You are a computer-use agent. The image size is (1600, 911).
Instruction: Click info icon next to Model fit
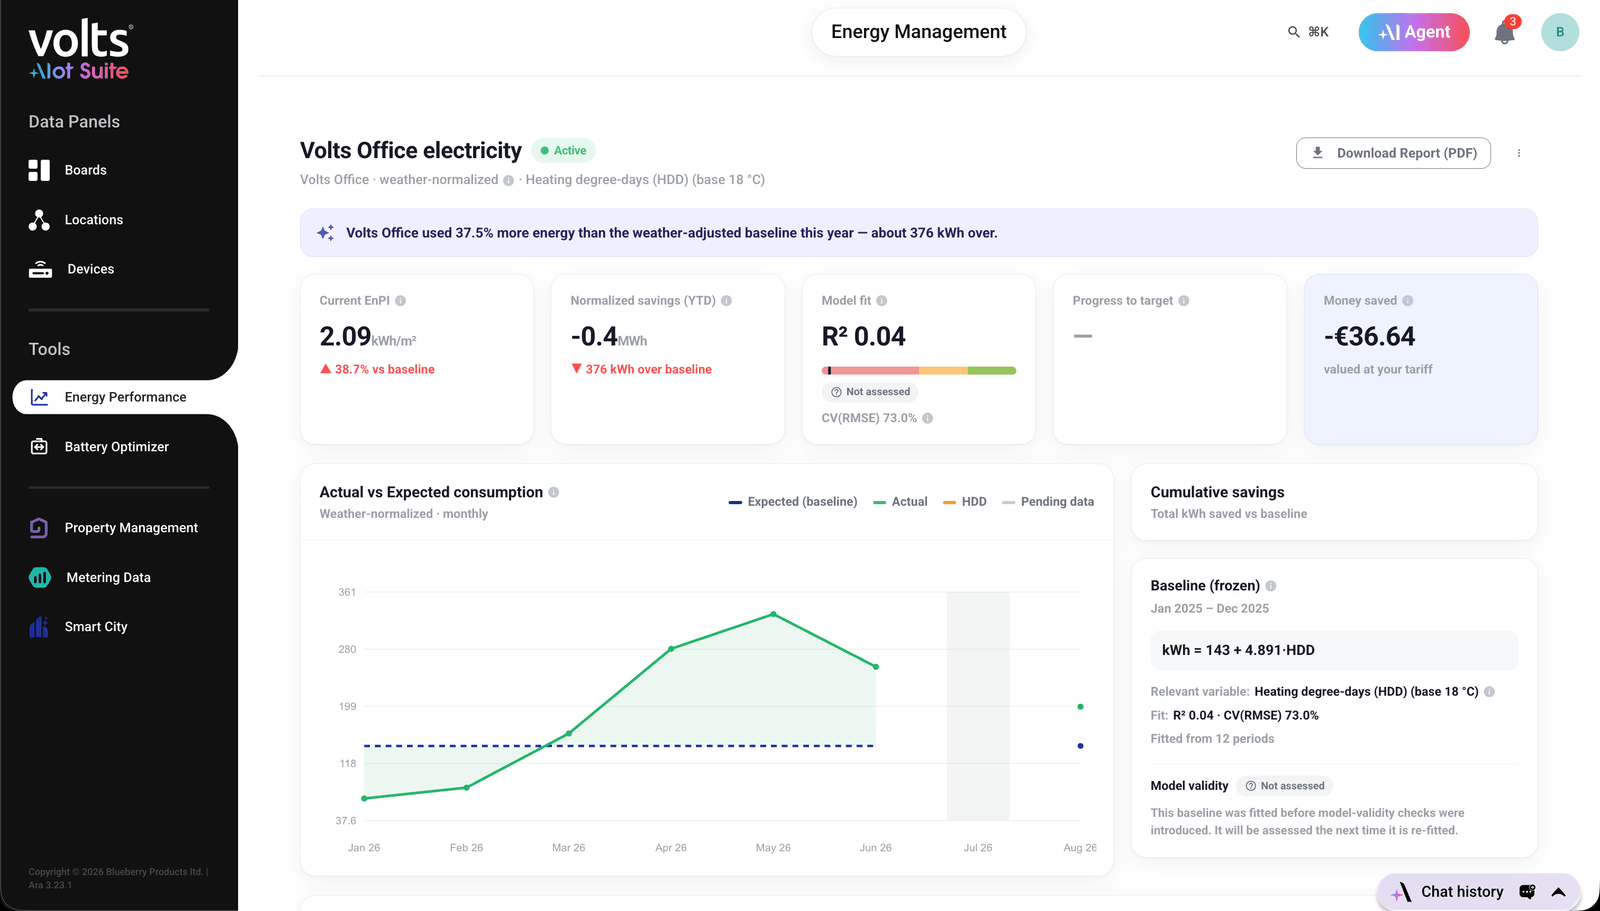tap(882, 301)
